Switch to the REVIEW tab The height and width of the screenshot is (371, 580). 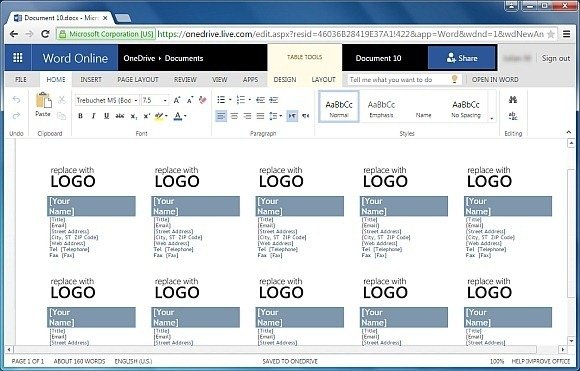pyautogui.click(x=185, y=80)
